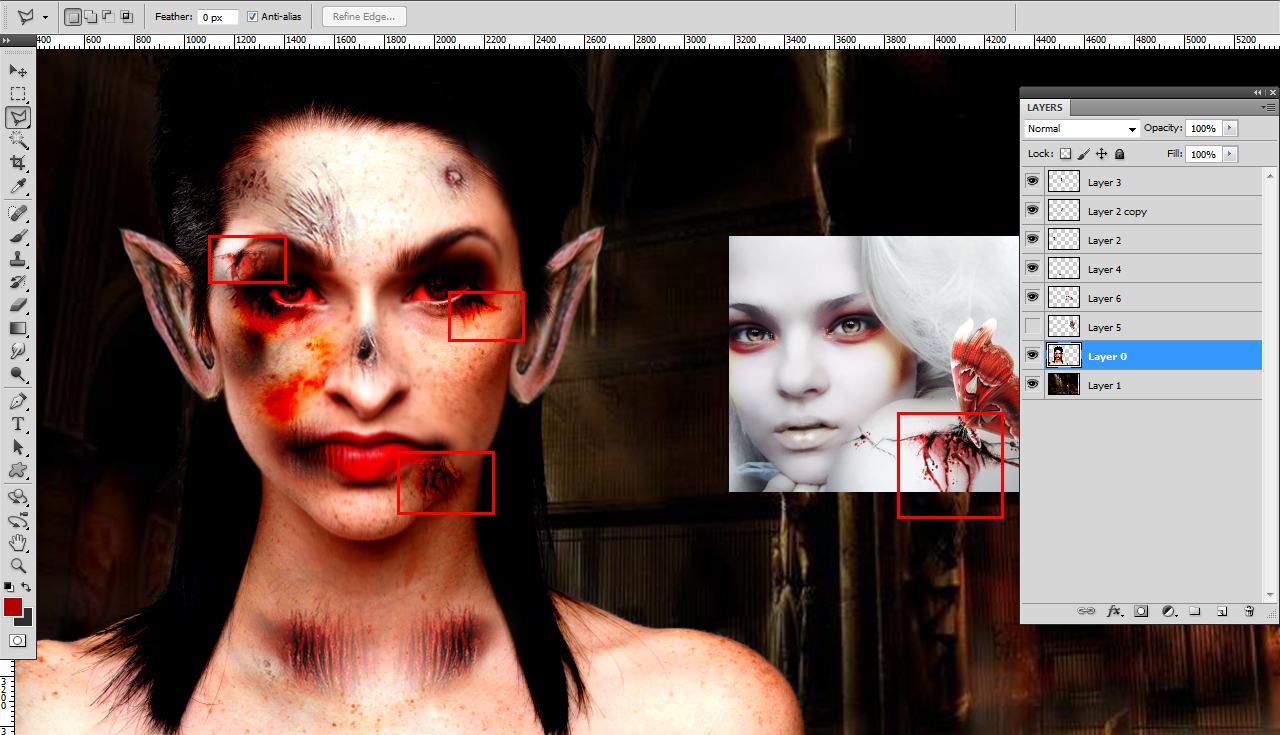Select the Type tool
This screenshot has width=1280, height=735.
click(18, 425)
